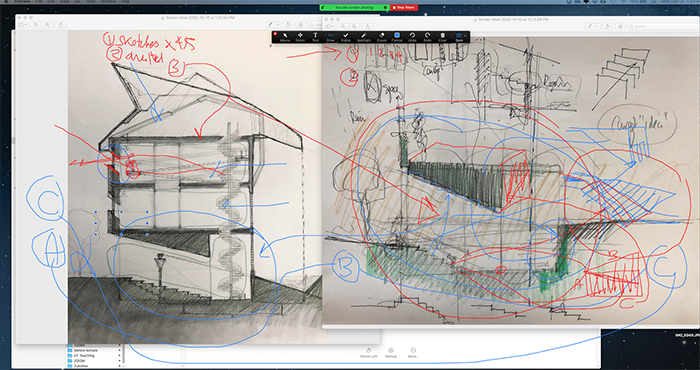Open markup pen dropdown in right Preview window
Image resolution: width=700 pixels, height=370 pixels.
tap(596, 27)
